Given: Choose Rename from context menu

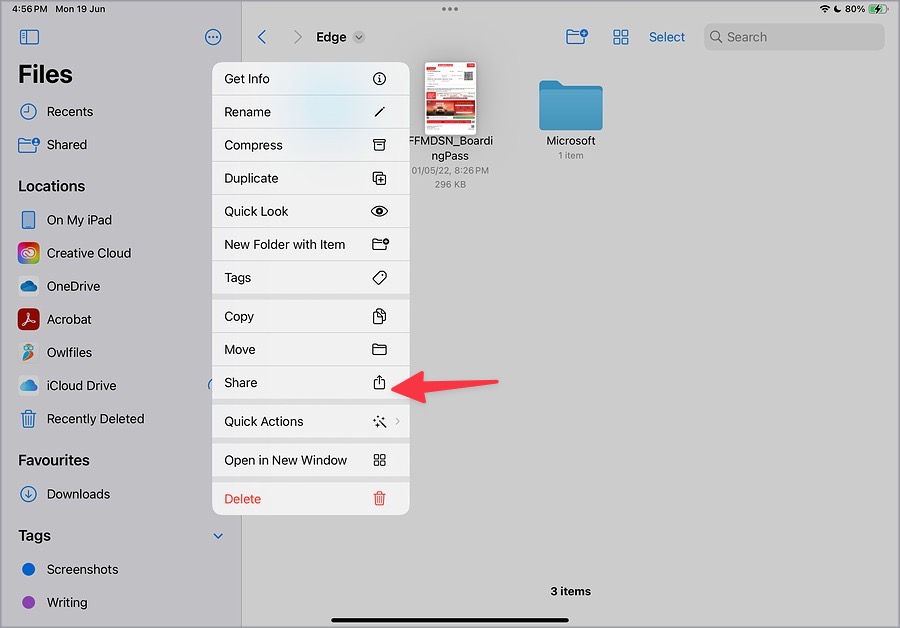Looking at the screenshot, I should coord(311,112).
